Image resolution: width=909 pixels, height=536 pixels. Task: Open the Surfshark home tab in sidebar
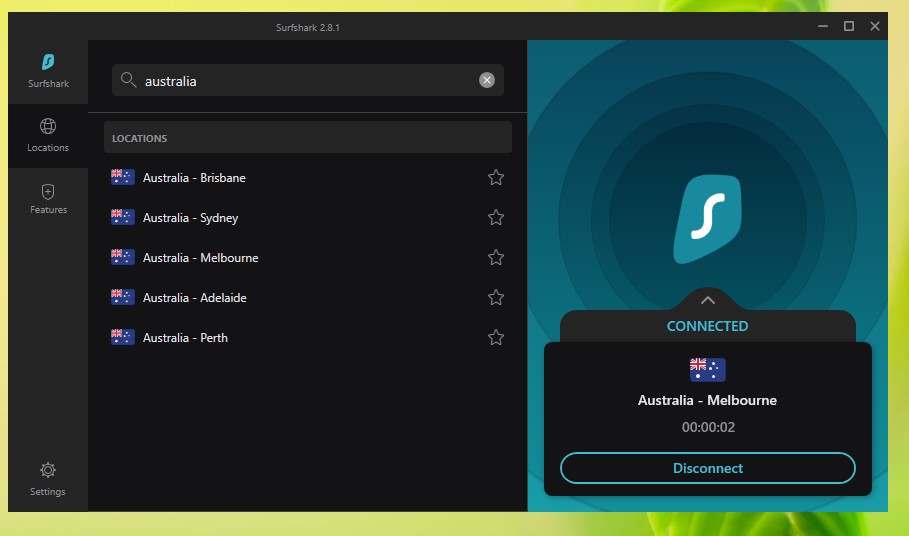click(48, 71)
